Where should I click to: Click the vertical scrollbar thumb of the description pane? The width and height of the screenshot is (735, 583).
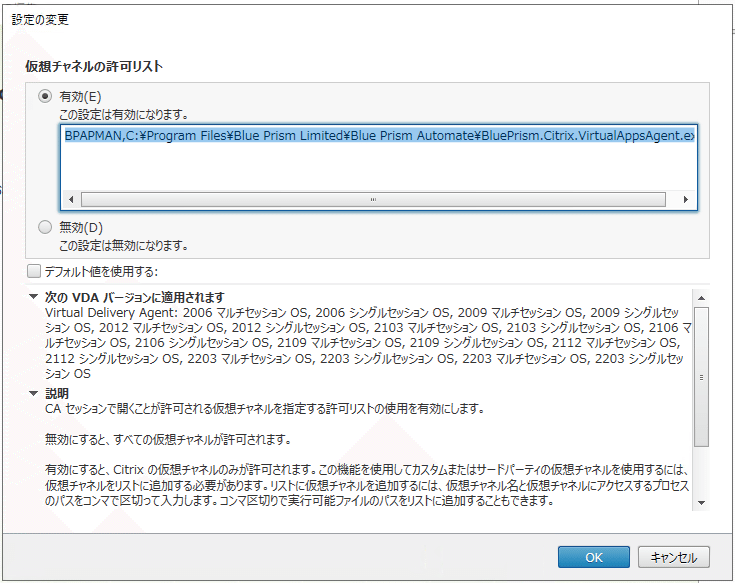pyautogui.click(x=701, y=377)
